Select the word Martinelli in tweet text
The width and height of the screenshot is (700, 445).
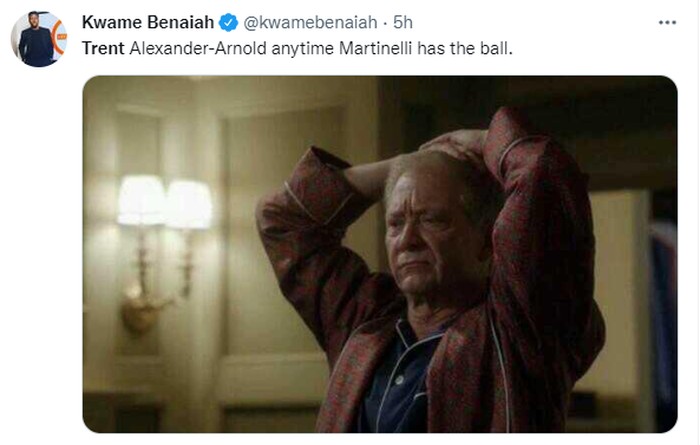coord(375,48)
